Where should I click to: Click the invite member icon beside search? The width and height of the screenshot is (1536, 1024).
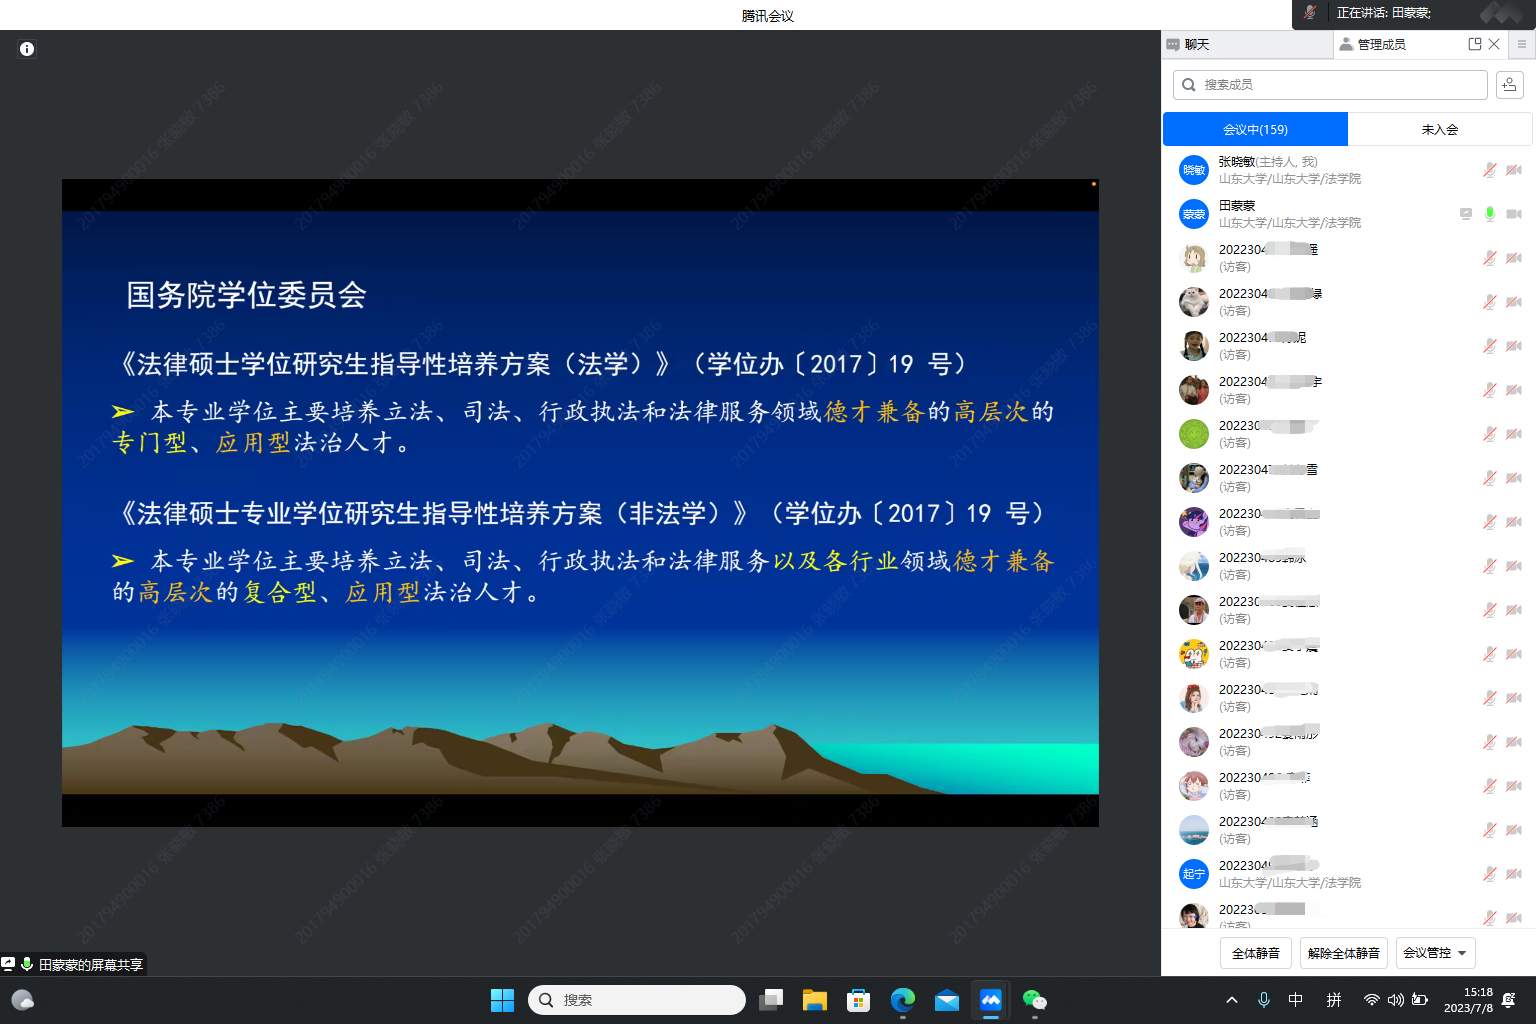click(x=1509, y=85)
